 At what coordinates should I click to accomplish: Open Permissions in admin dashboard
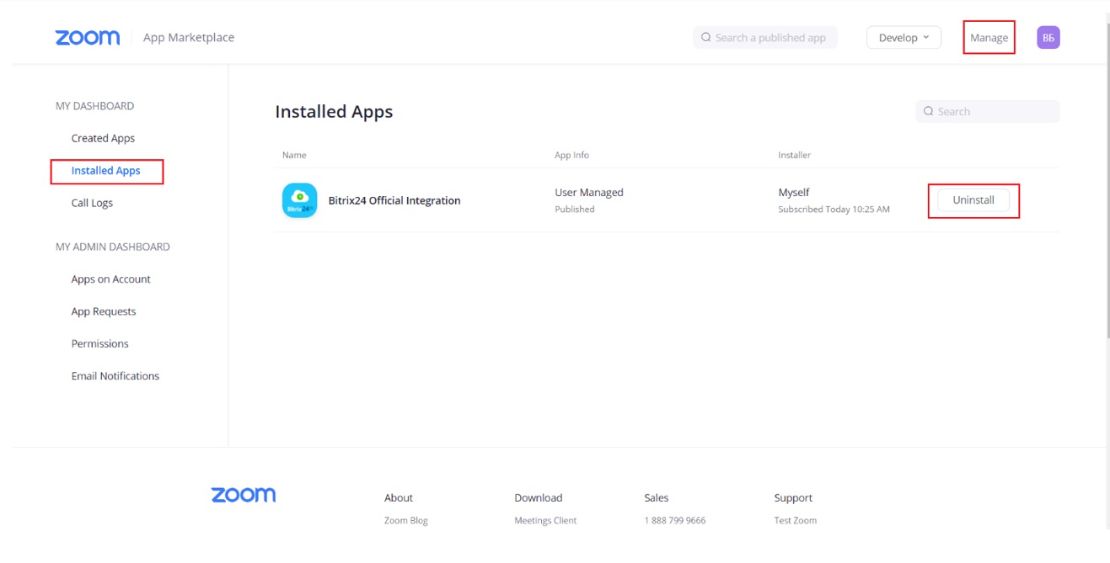(100, 343)
